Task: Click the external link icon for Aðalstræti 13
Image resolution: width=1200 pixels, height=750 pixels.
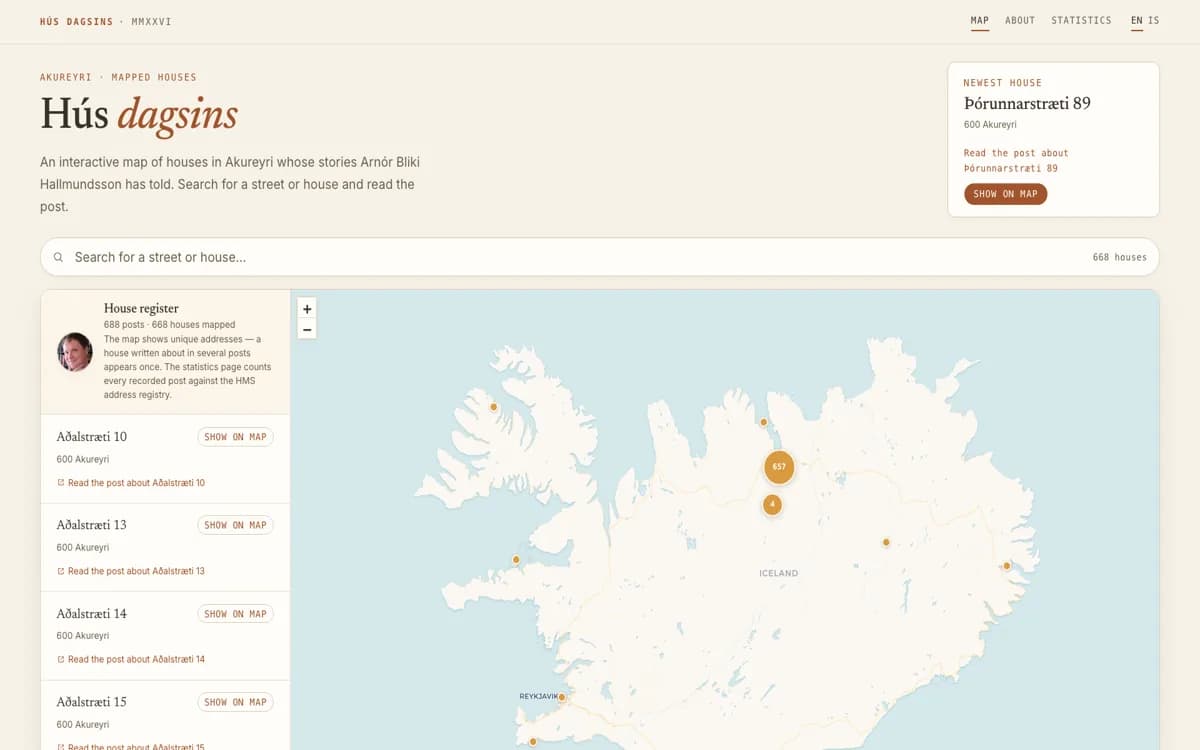Action: coord(61,571)
